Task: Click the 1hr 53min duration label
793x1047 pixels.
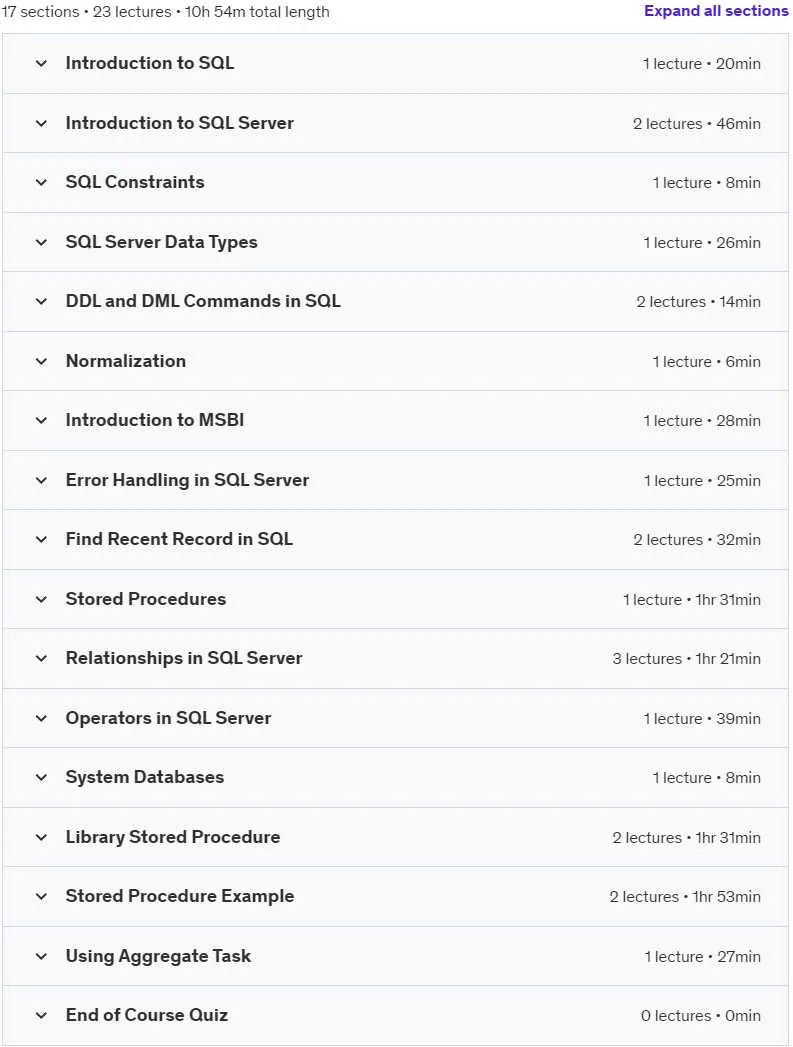Action: pos(726,897)
